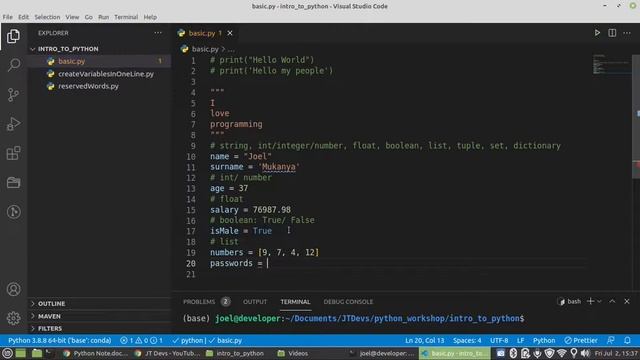Click the editor minimap preview
Image resolution: width=640 pixels, height=360 pixels.
(611, 64)
